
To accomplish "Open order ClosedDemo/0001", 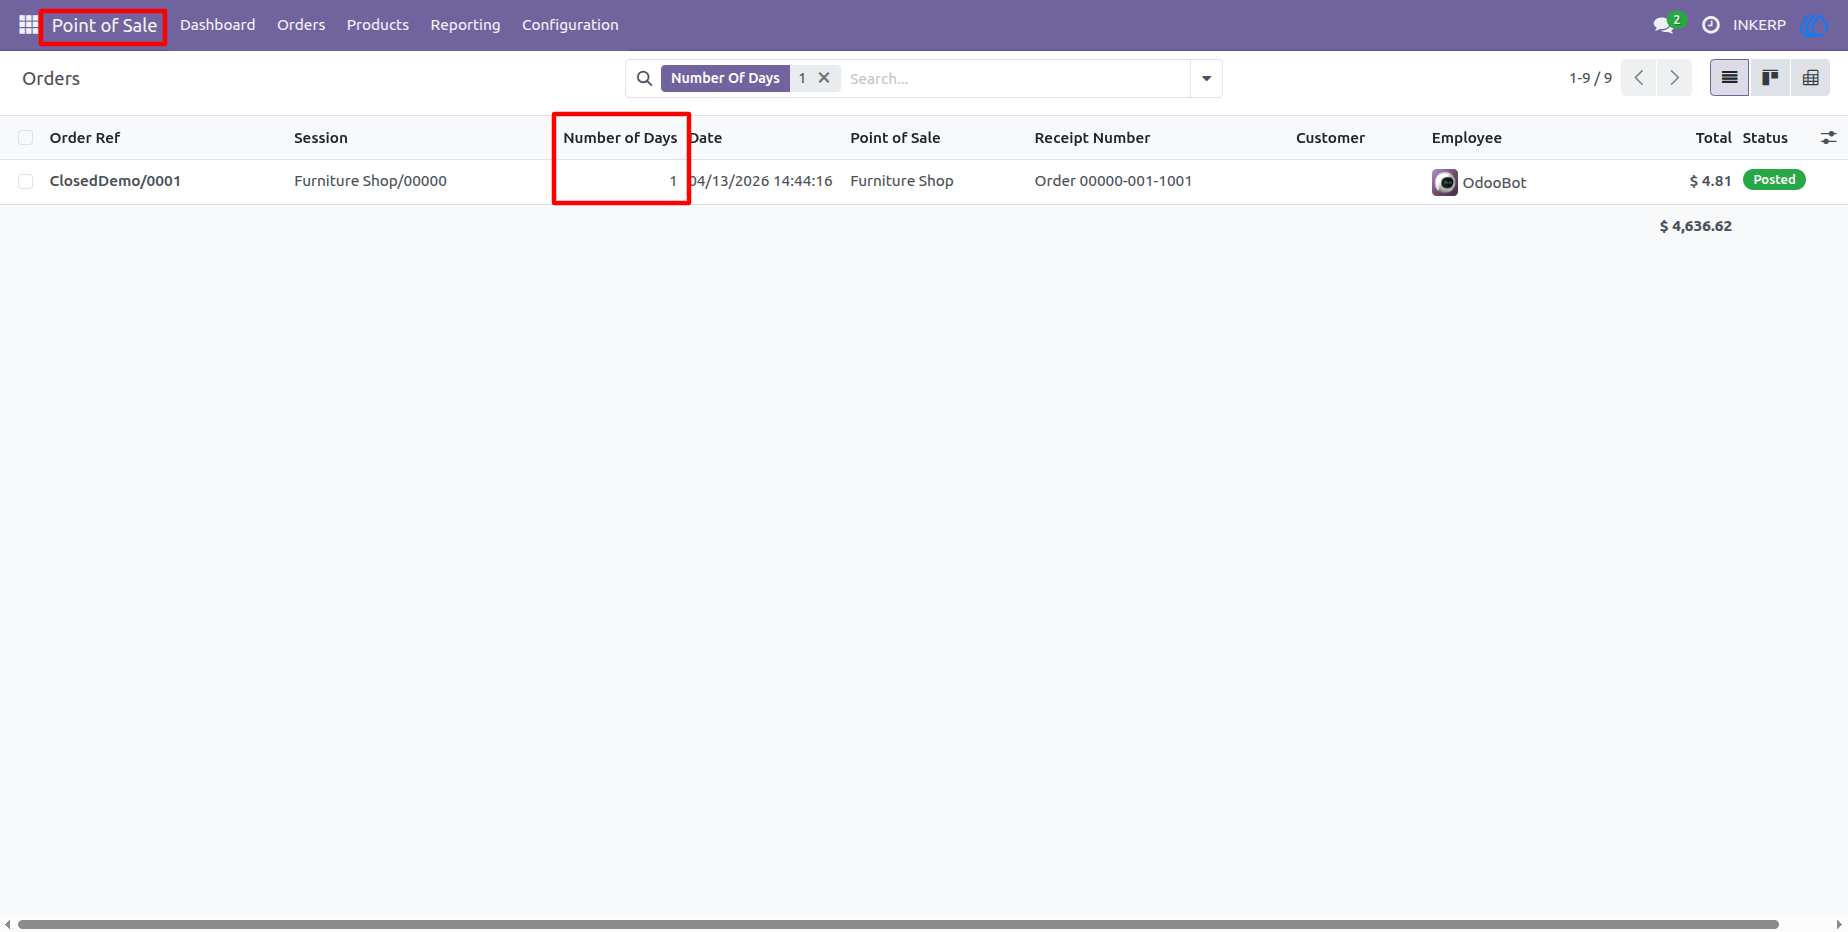I will [115, 181].
